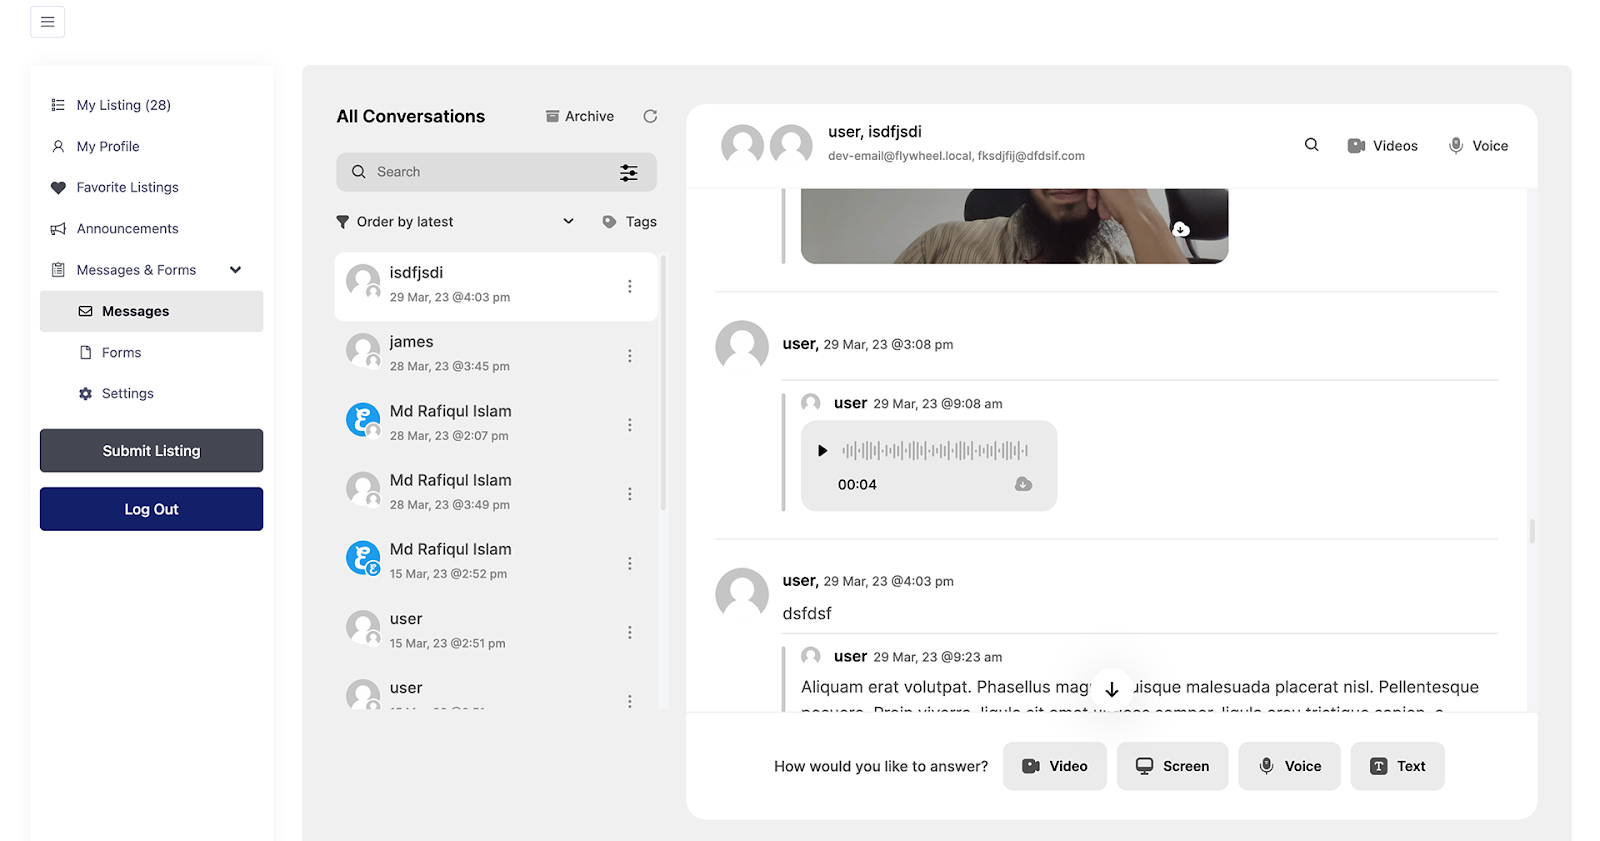Seek within the voice message waveform
Image resolution: width=1600 pixels, height=841 pixels.
coord(935,451)
